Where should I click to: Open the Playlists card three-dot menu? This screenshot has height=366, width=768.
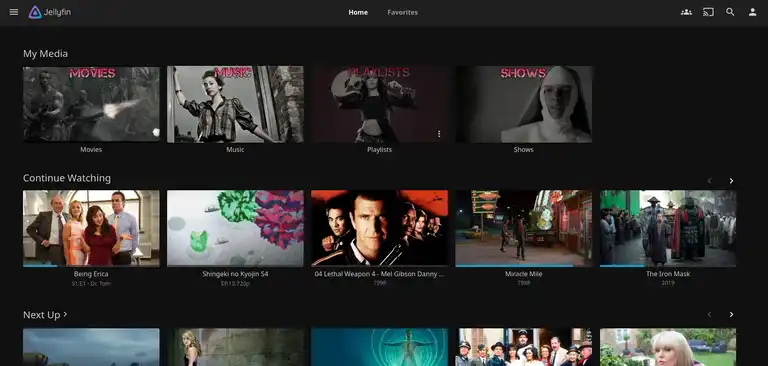(x=439, y=134)
